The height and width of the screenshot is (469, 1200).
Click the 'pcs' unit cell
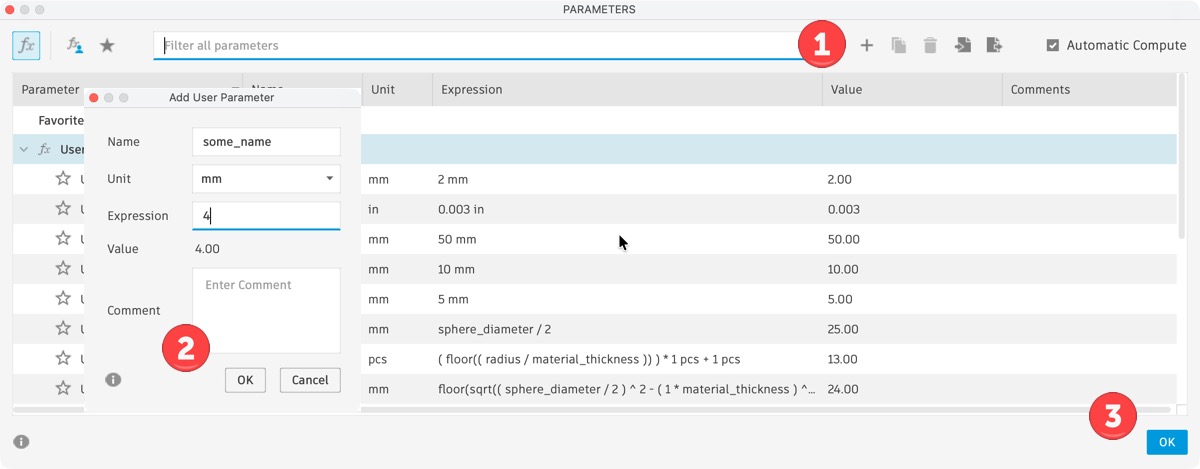[377, 359]
